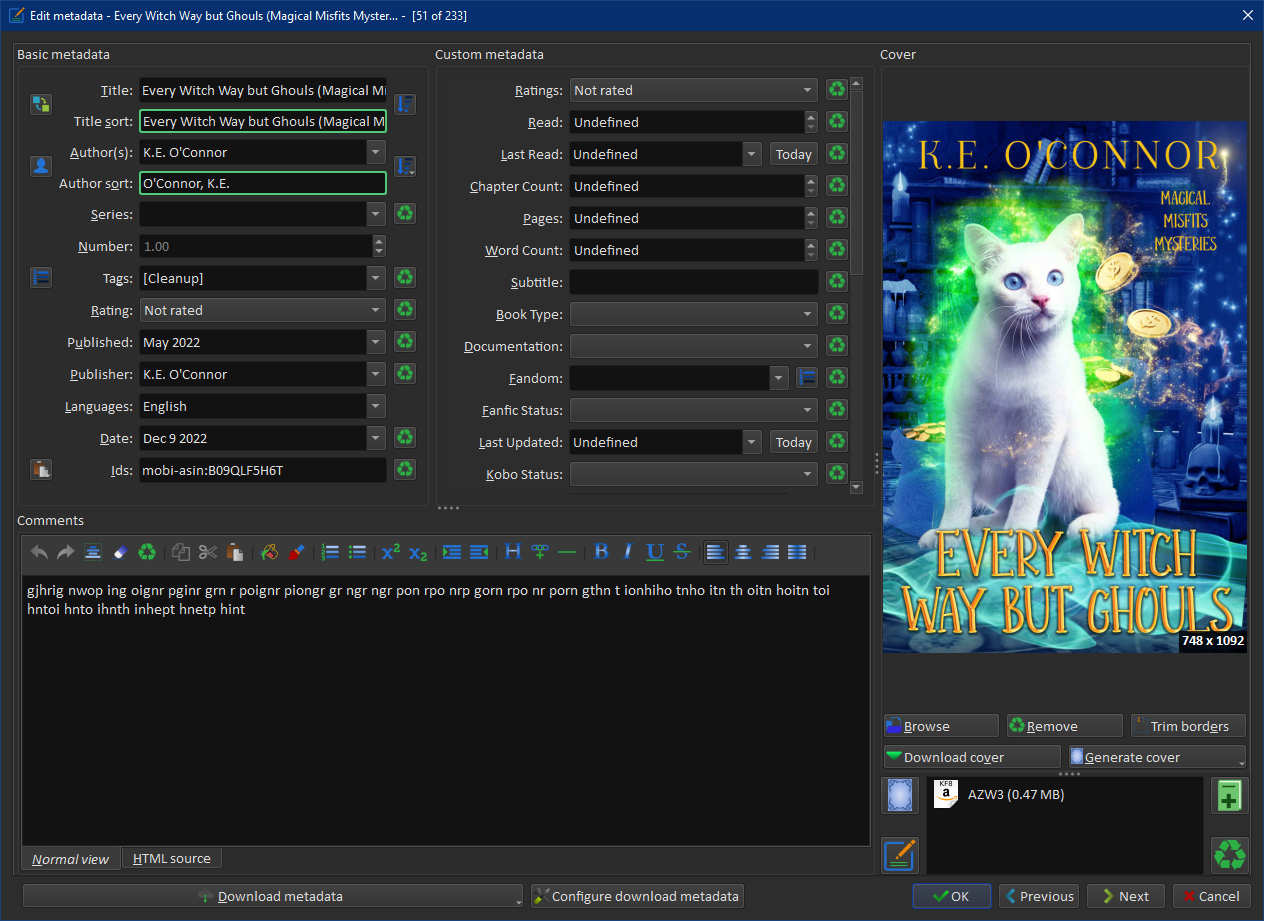Click in the Subtitle input field
Viewport: 1264px width, 921px height.
pyautogui.click(x=694, y=282)
